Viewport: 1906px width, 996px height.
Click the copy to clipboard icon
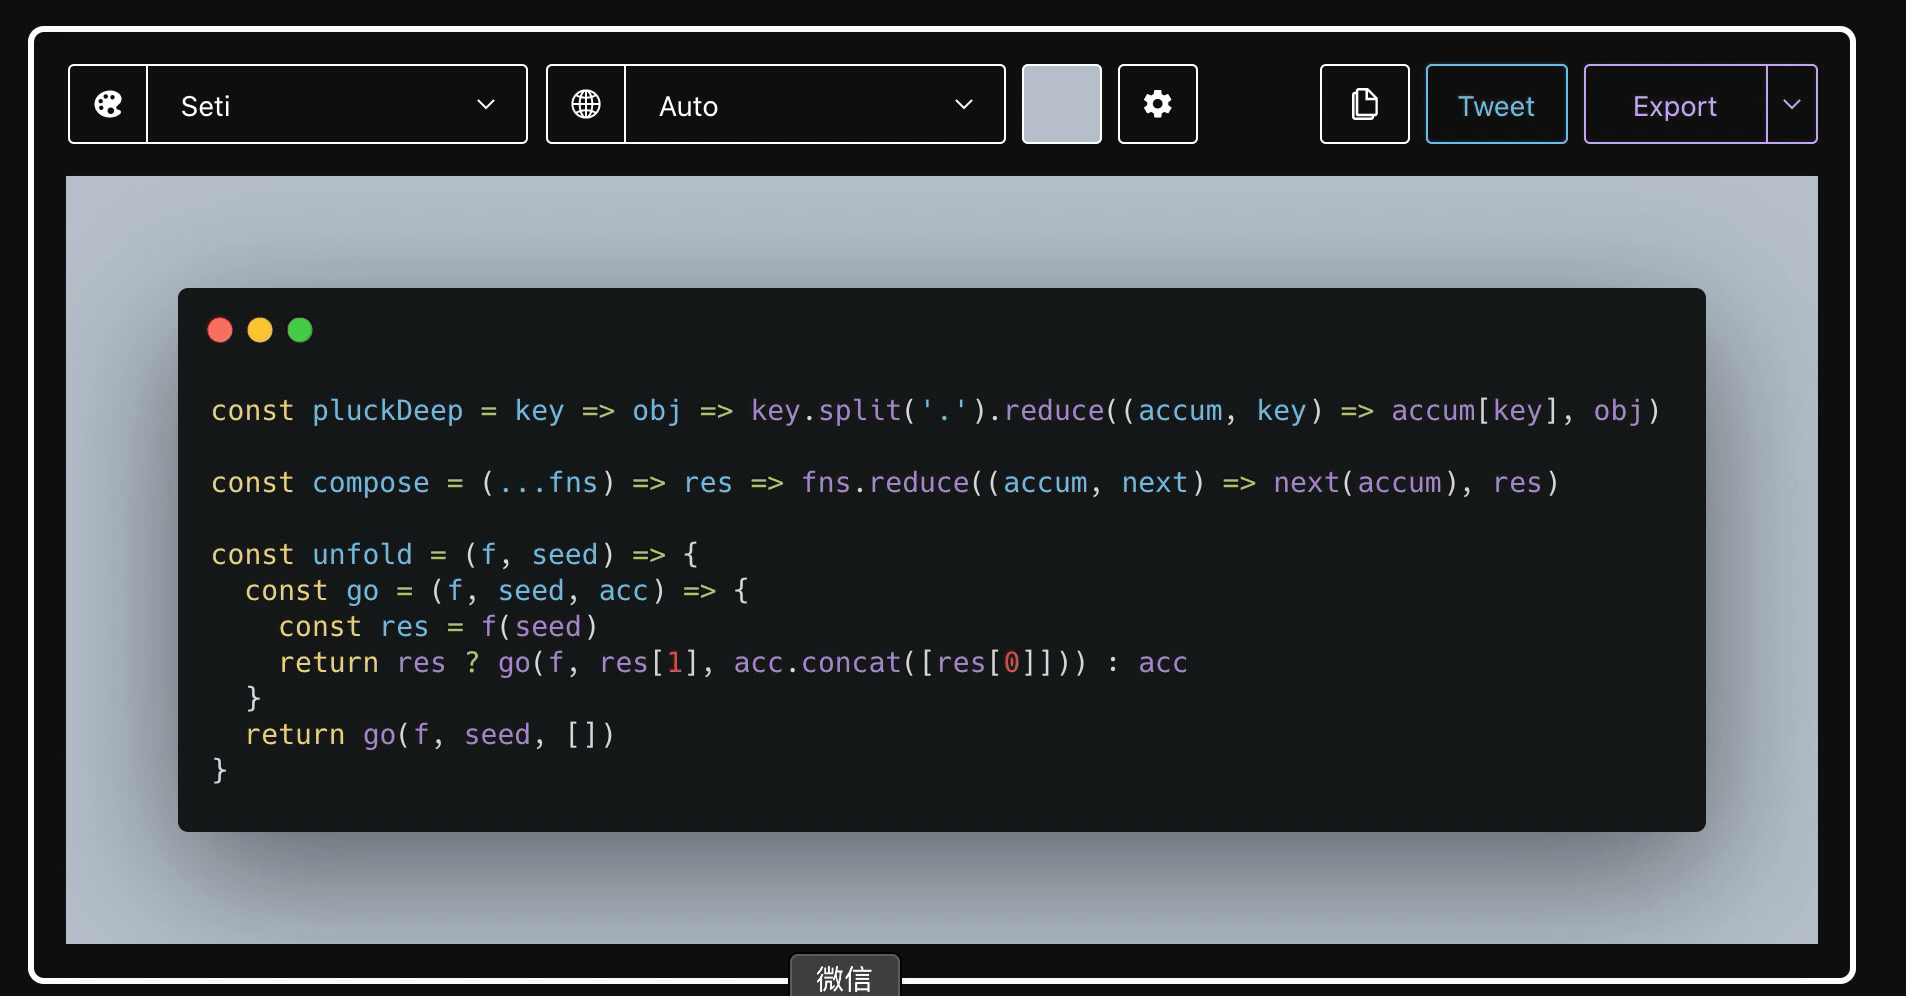click(x=1365, y=104)
